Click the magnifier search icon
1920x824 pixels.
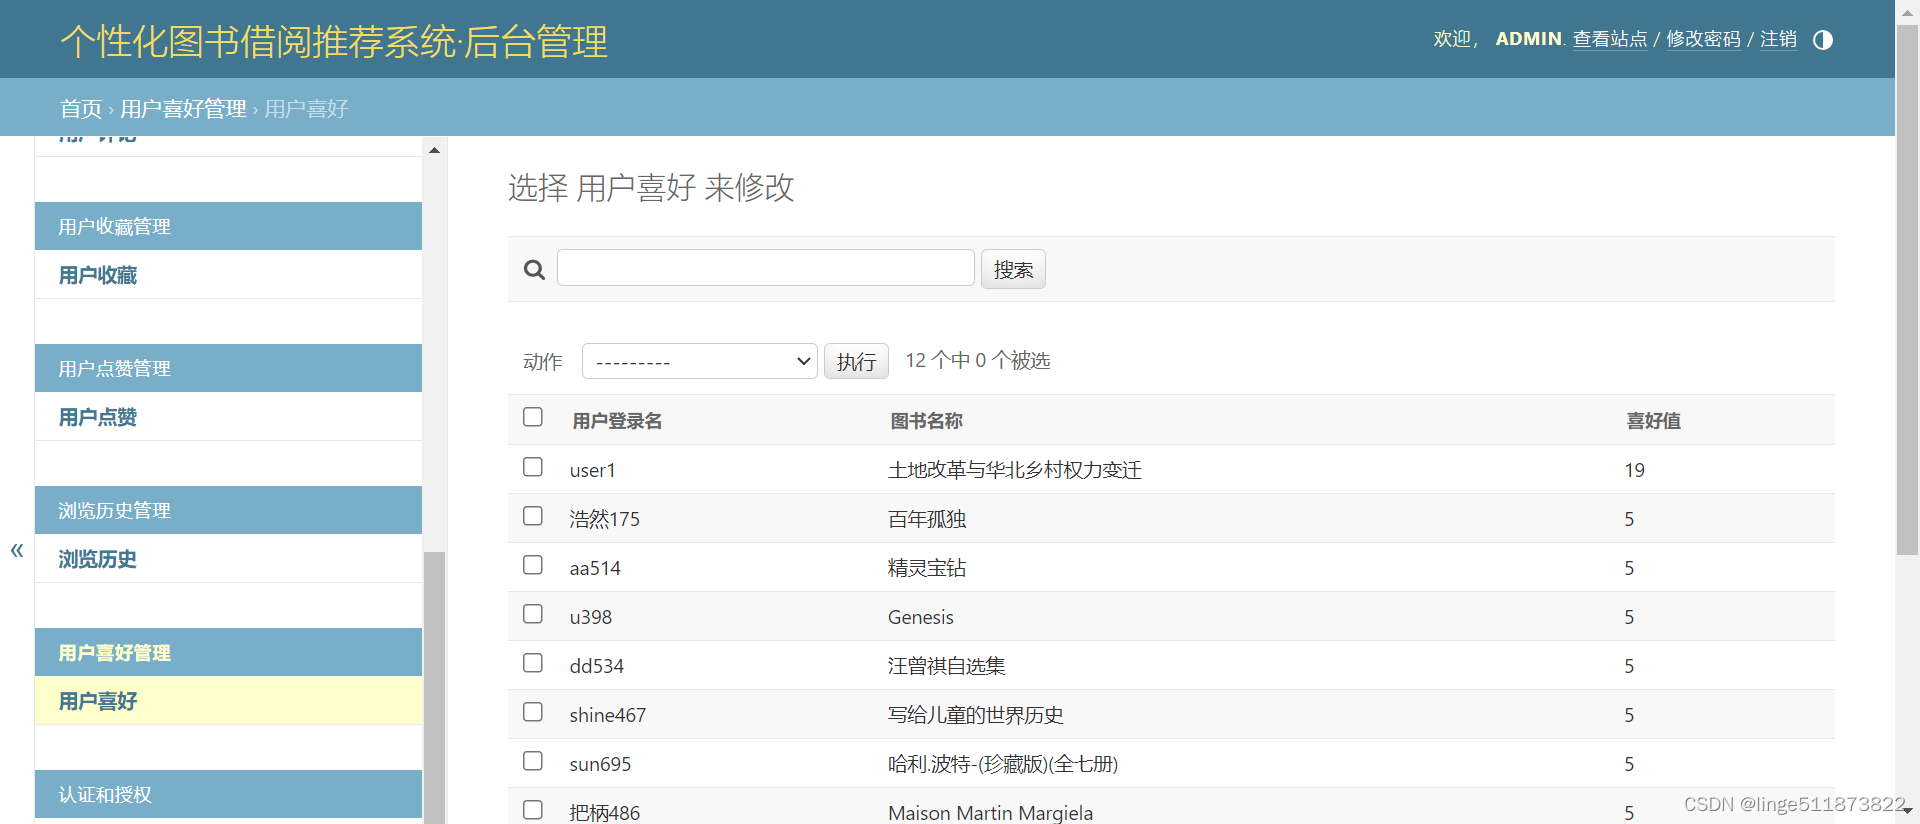click(535, 269)
